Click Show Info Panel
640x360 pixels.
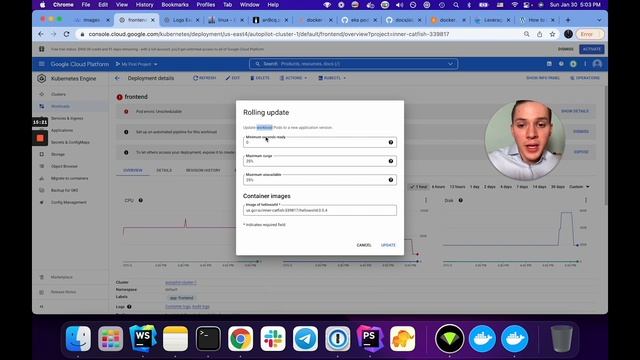[x=542, y=78]
